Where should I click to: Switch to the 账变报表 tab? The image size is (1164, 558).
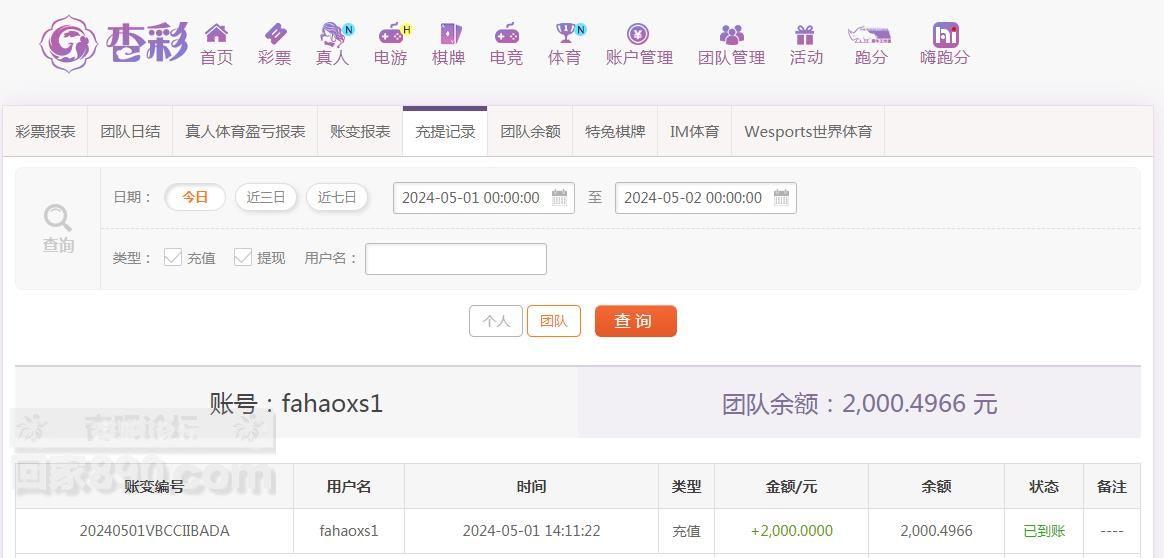point(360,132)
